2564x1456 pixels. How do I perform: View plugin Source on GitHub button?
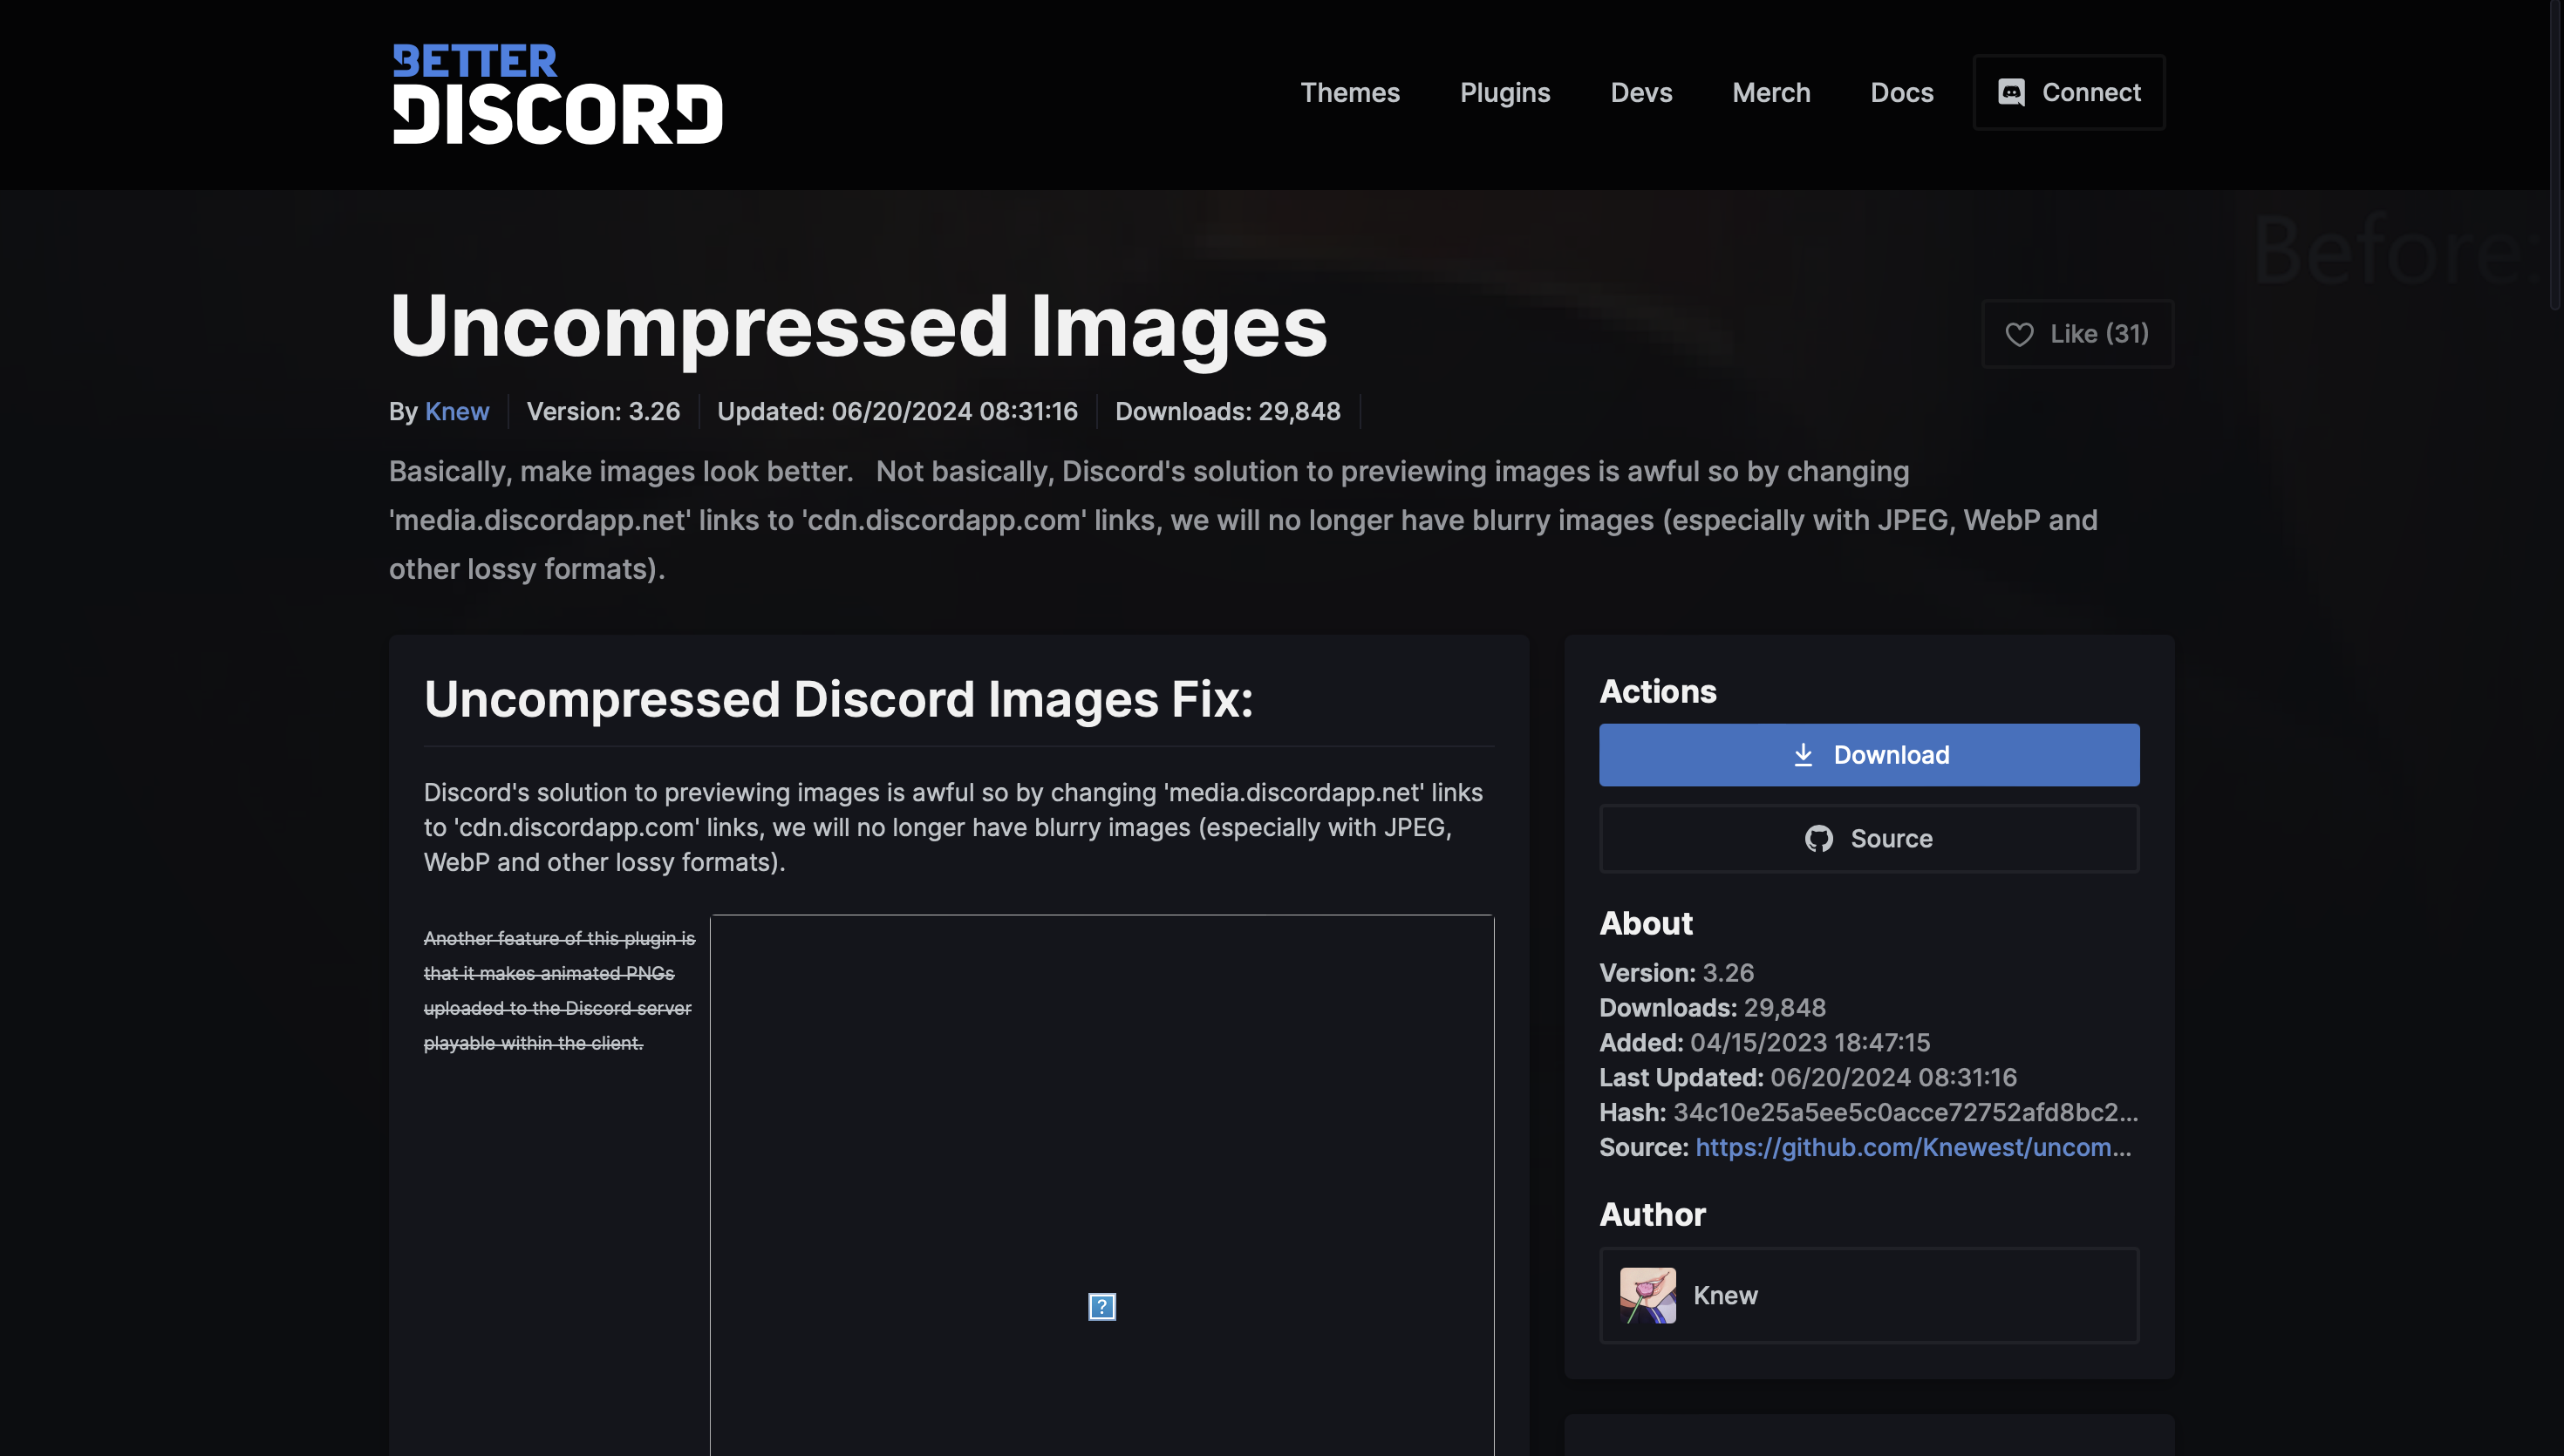[x=1868, y=839]
